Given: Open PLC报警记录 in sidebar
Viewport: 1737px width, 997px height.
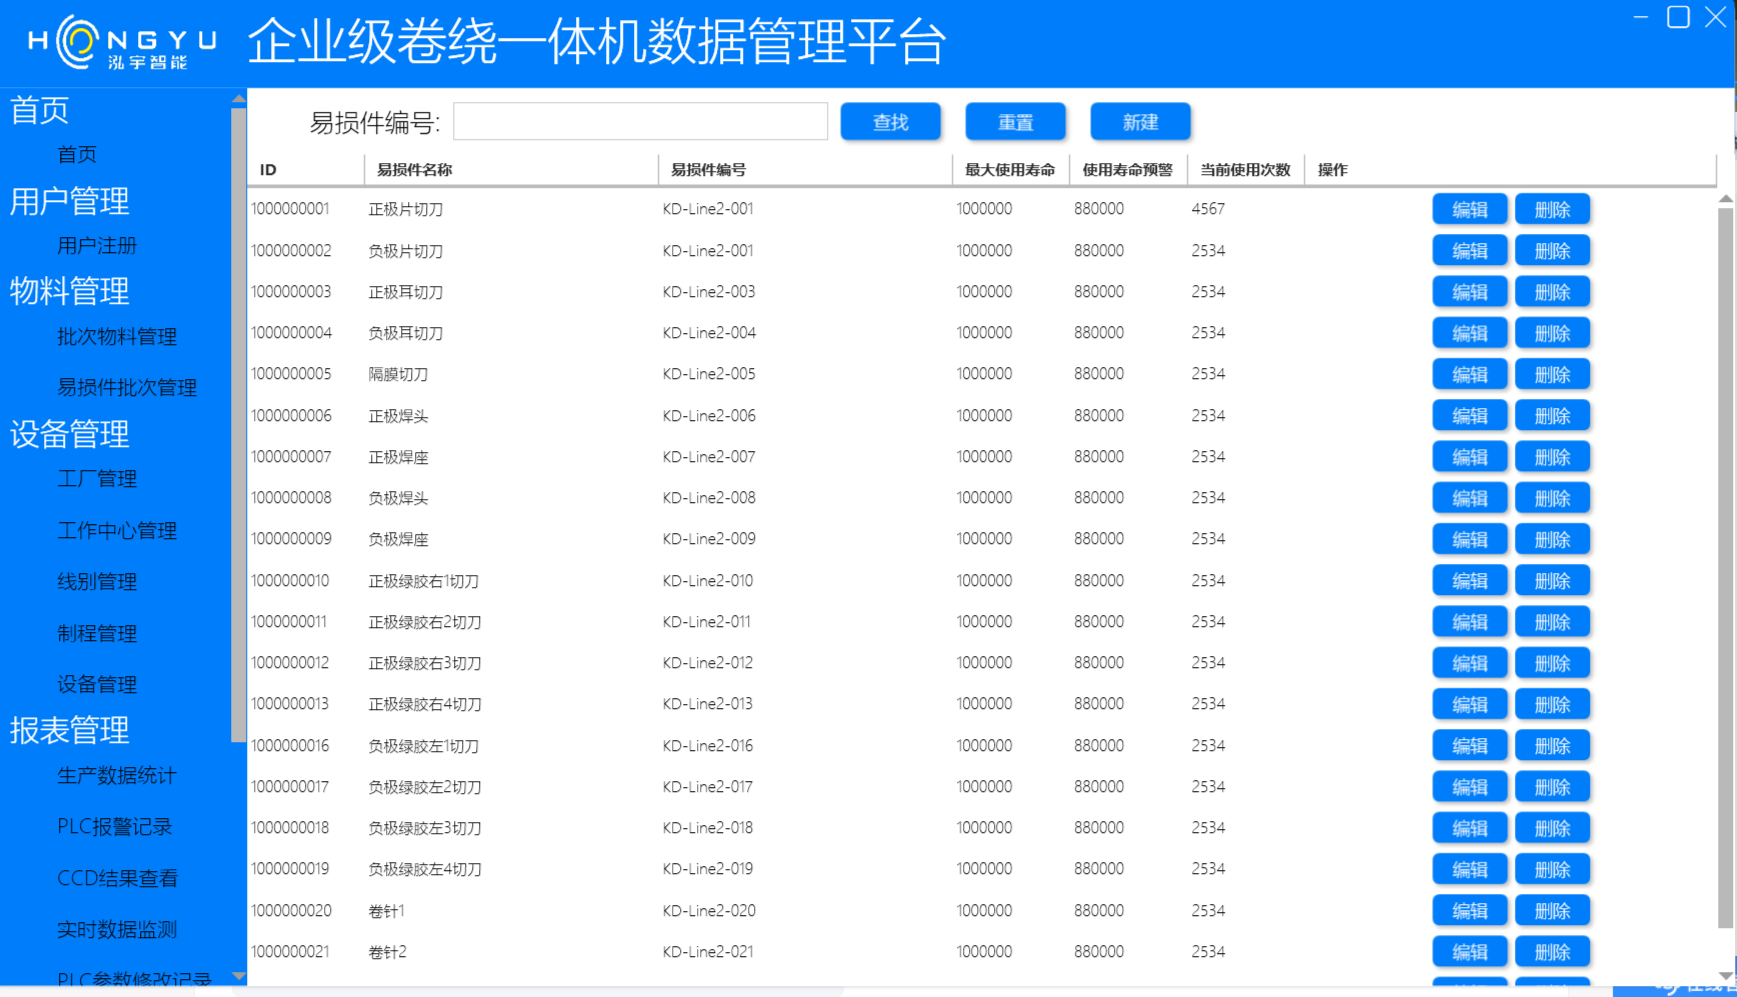Looking at the screenshot, I should coord(115,827).
